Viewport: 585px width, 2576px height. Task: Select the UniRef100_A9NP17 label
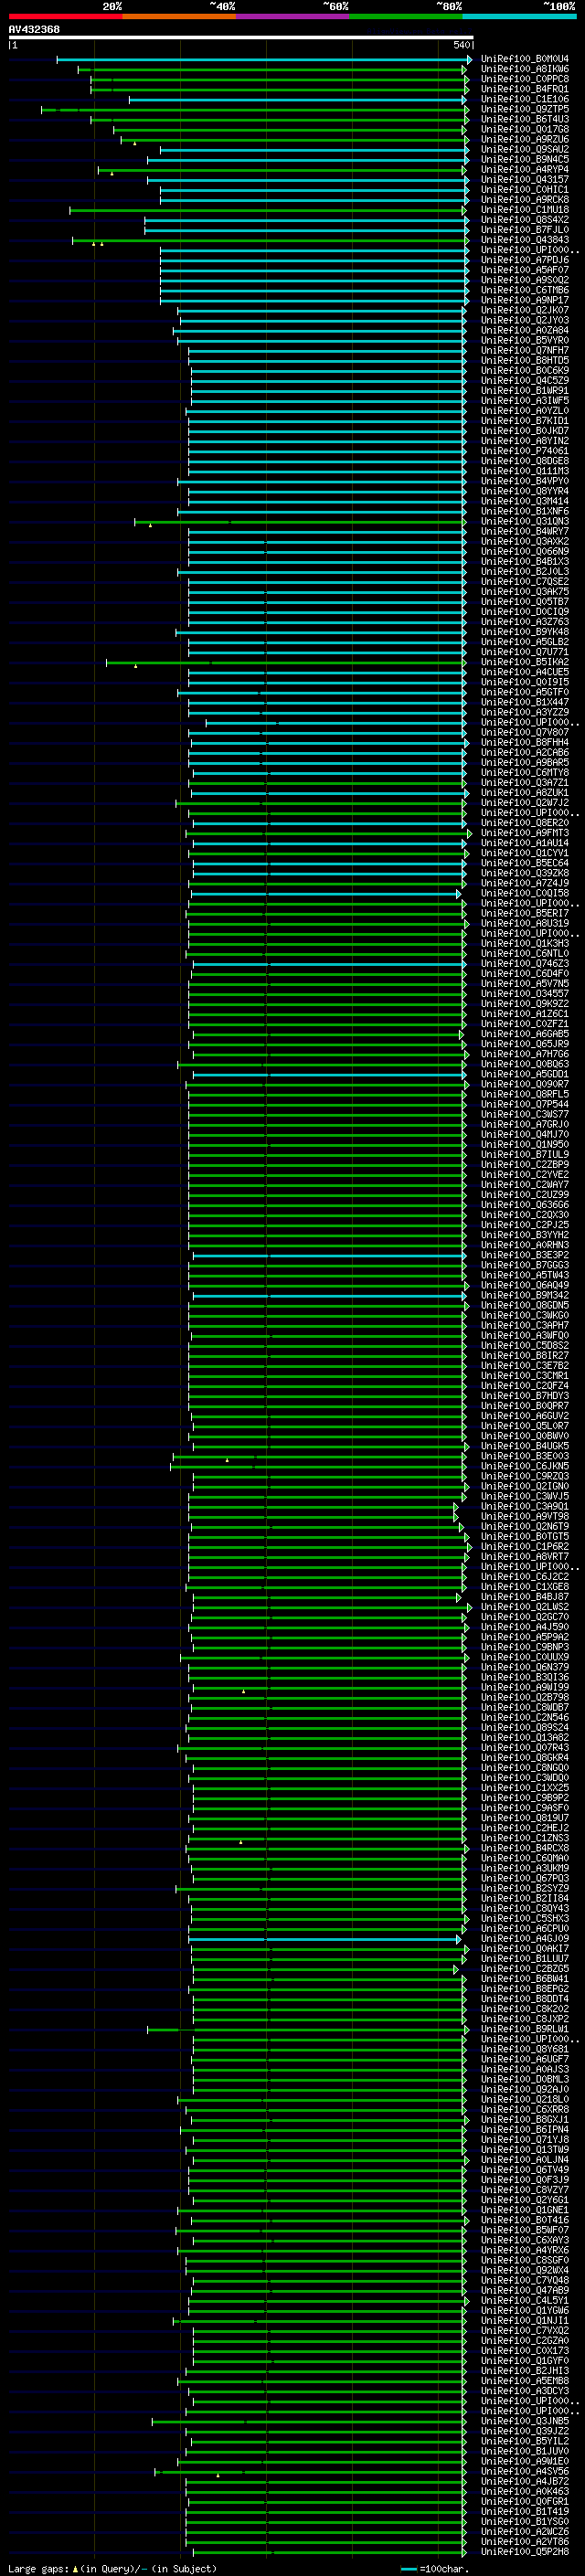[525, 300]
